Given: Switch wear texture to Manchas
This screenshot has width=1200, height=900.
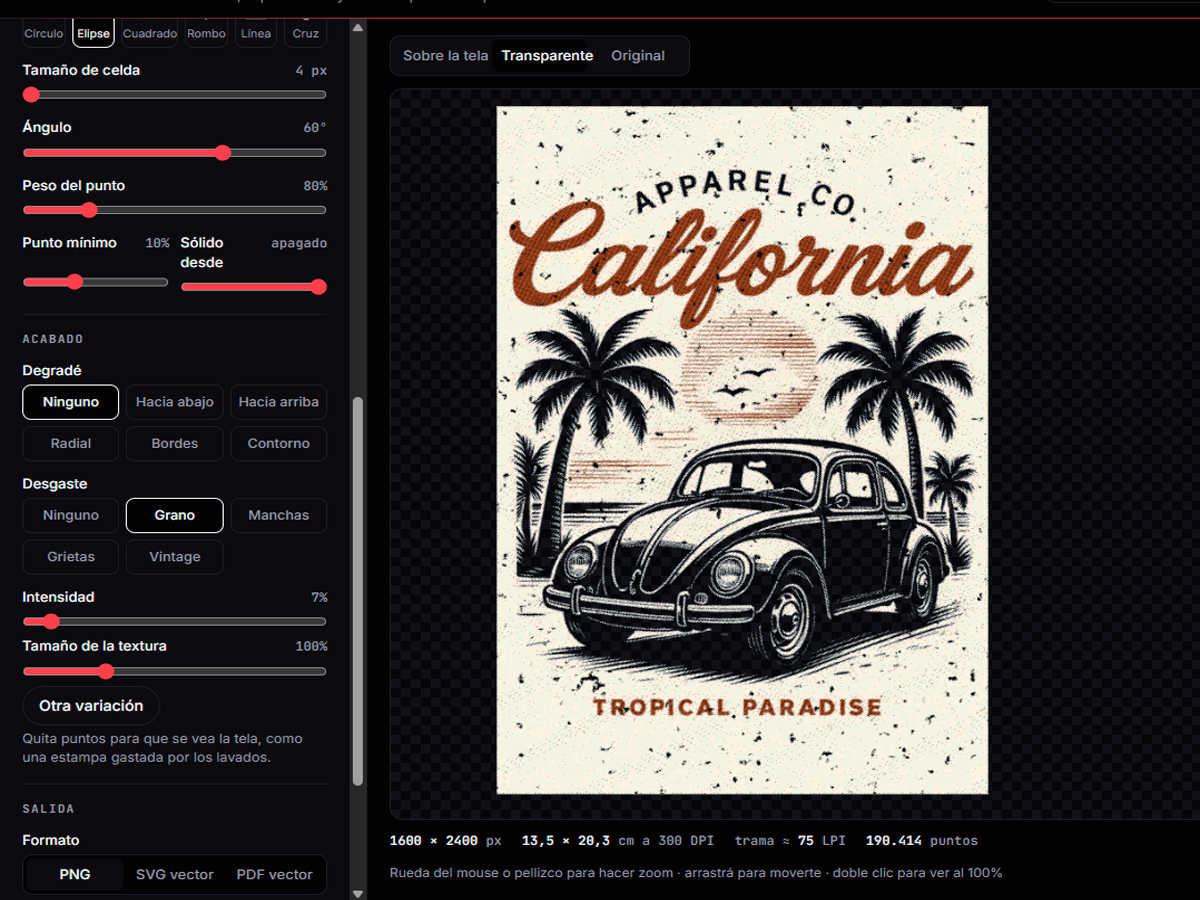Looking at the screenshot, I should click(279, 515).
